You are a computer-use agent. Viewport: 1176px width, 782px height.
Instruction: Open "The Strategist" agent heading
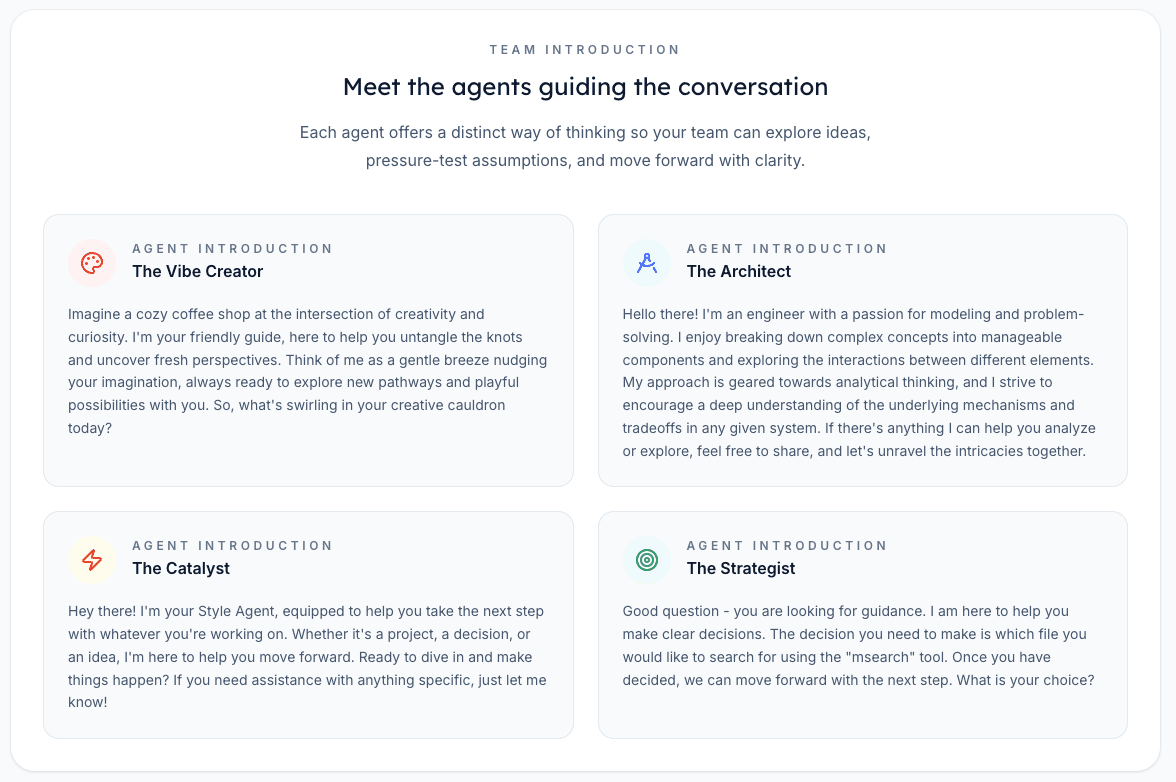(741, 568)
